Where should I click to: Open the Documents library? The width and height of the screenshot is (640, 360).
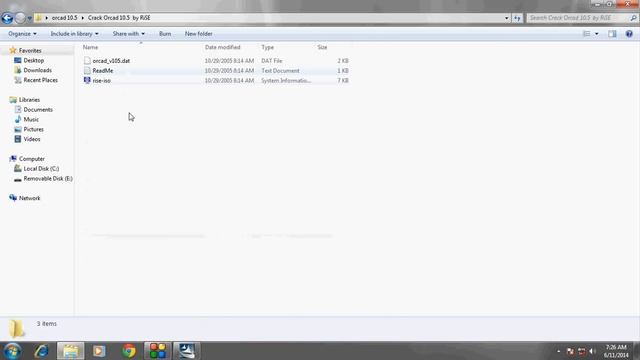tap(38, 109)
